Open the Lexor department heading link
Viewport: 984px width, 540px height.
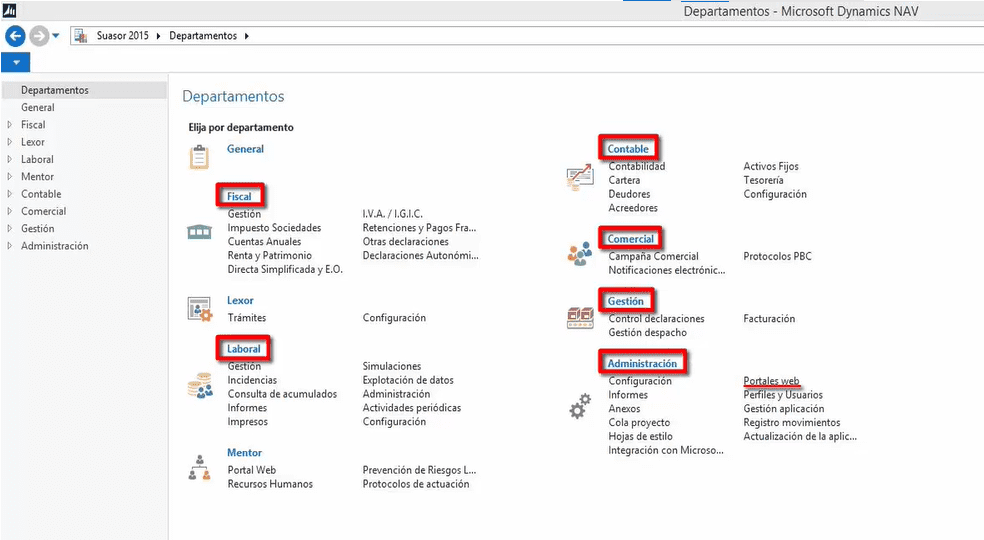(x=240, y=301)
